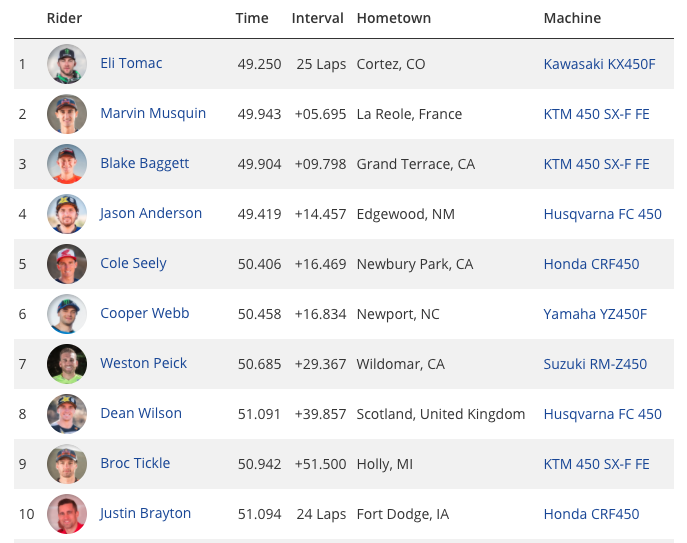Click the Machine column header

pos(572,18)
